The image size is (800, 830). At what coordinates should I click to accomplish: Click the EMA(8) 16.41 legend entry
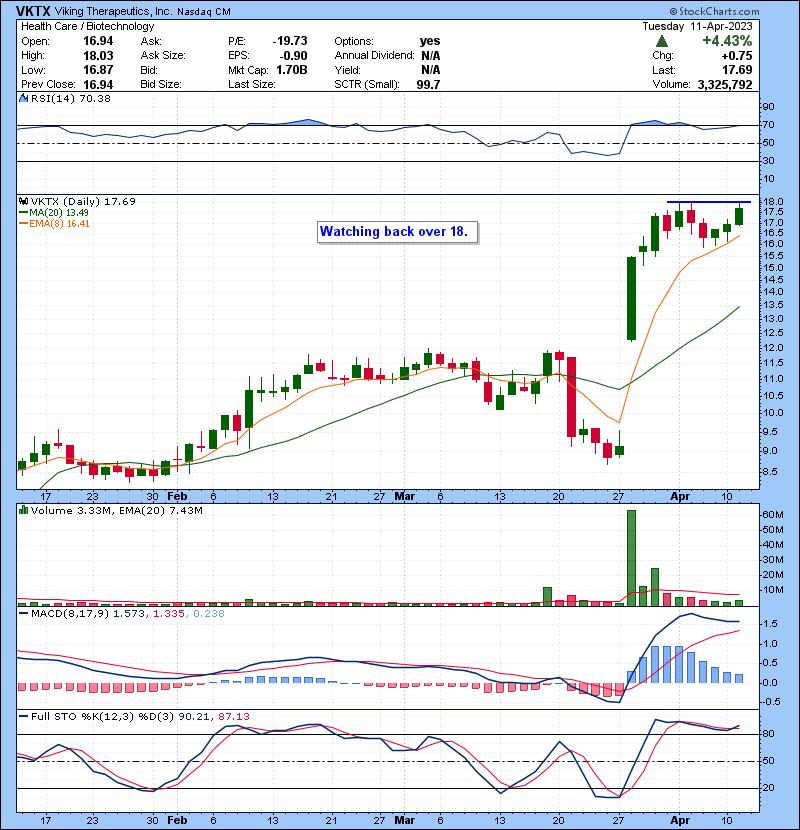click(x=55, y=224)
